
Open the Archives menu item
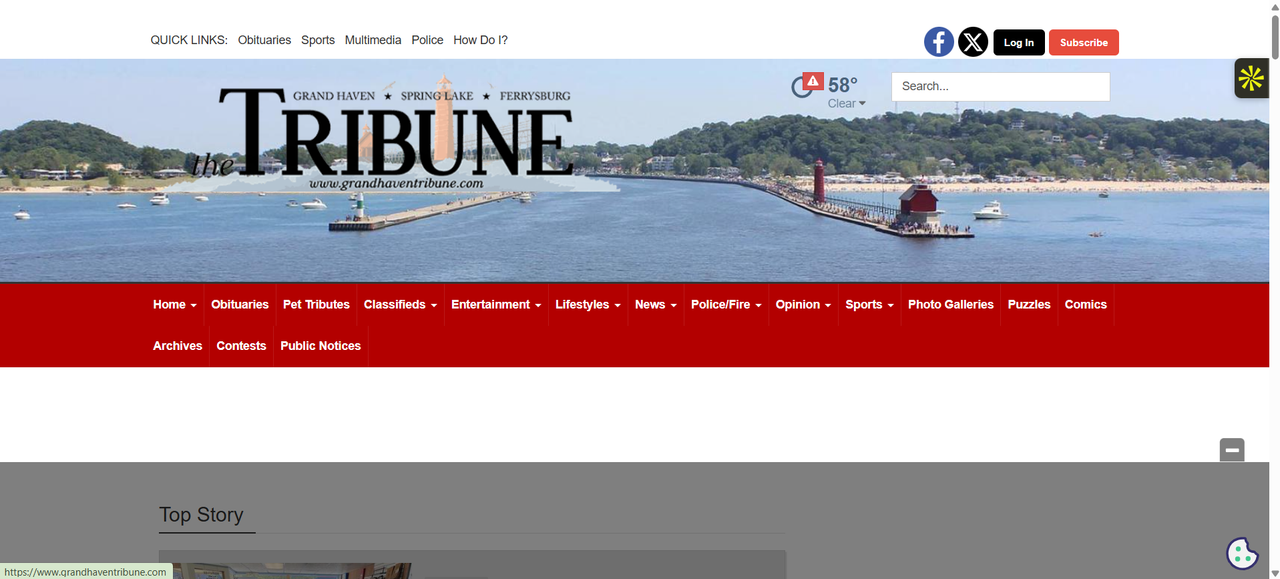coord(178,346)
